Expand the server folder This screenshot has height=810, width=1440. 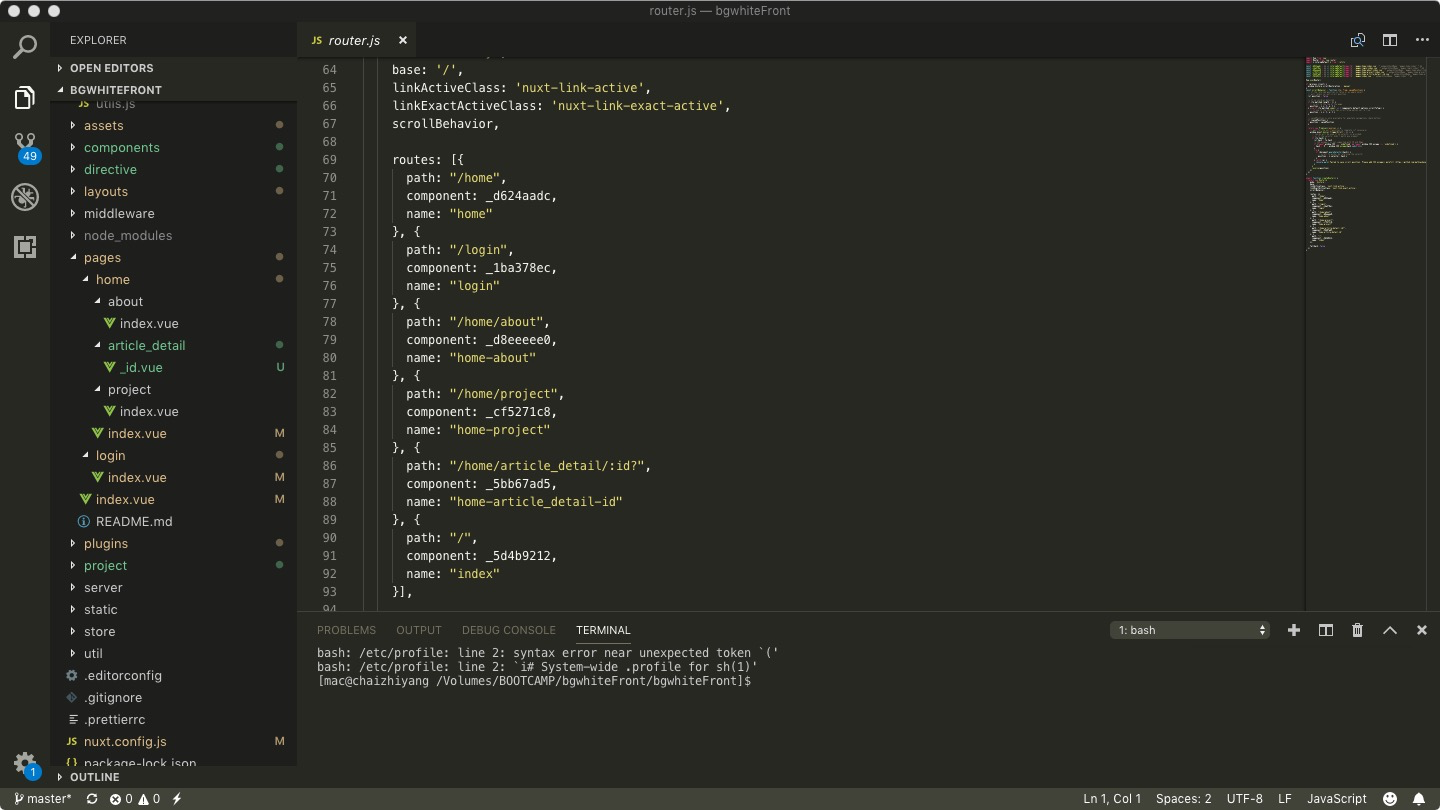click(174, 587)
